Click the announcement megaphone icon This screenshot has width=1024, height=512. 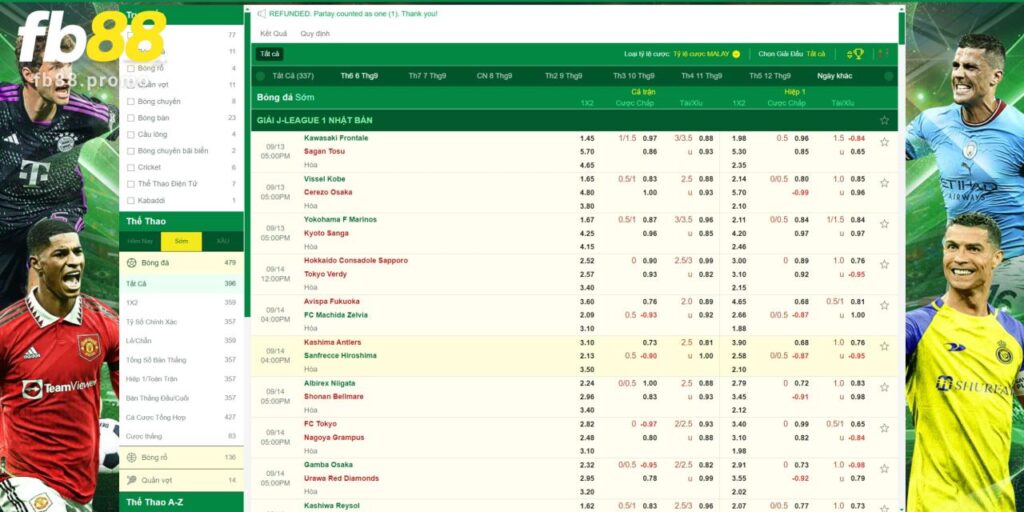[262, 14]
